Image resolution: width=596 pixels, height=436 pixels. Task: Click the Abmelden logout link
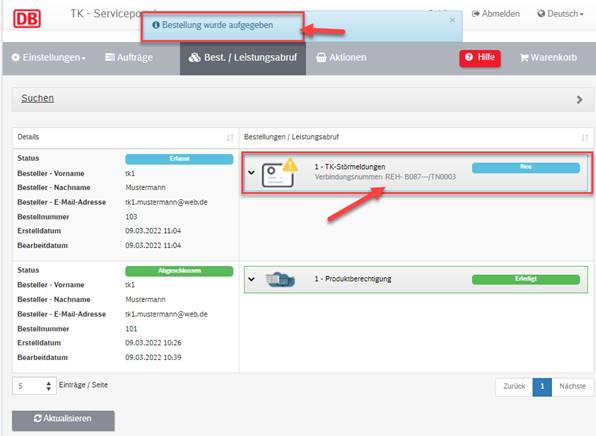tap(496, 14)
